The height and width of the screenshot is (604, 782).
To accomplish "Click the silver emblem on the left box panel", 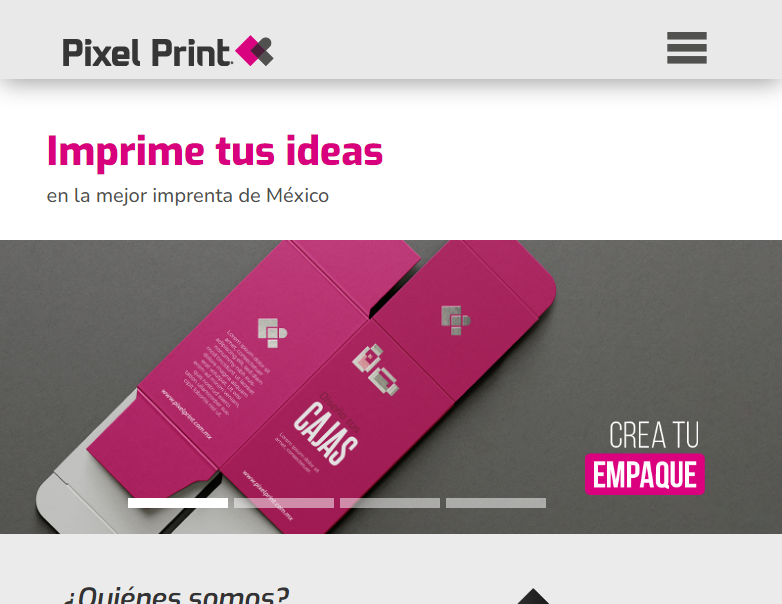I will coord(272,332).
